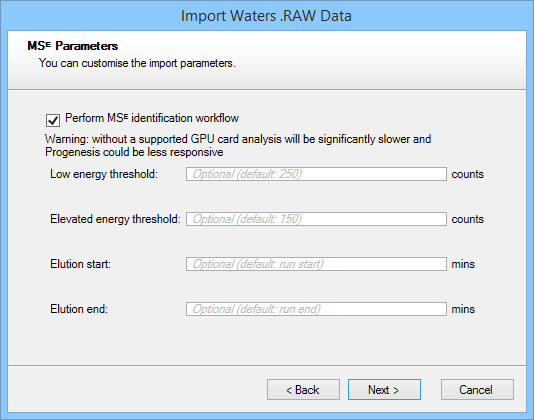Click the 'Elution start:' label

coord(80,264)
